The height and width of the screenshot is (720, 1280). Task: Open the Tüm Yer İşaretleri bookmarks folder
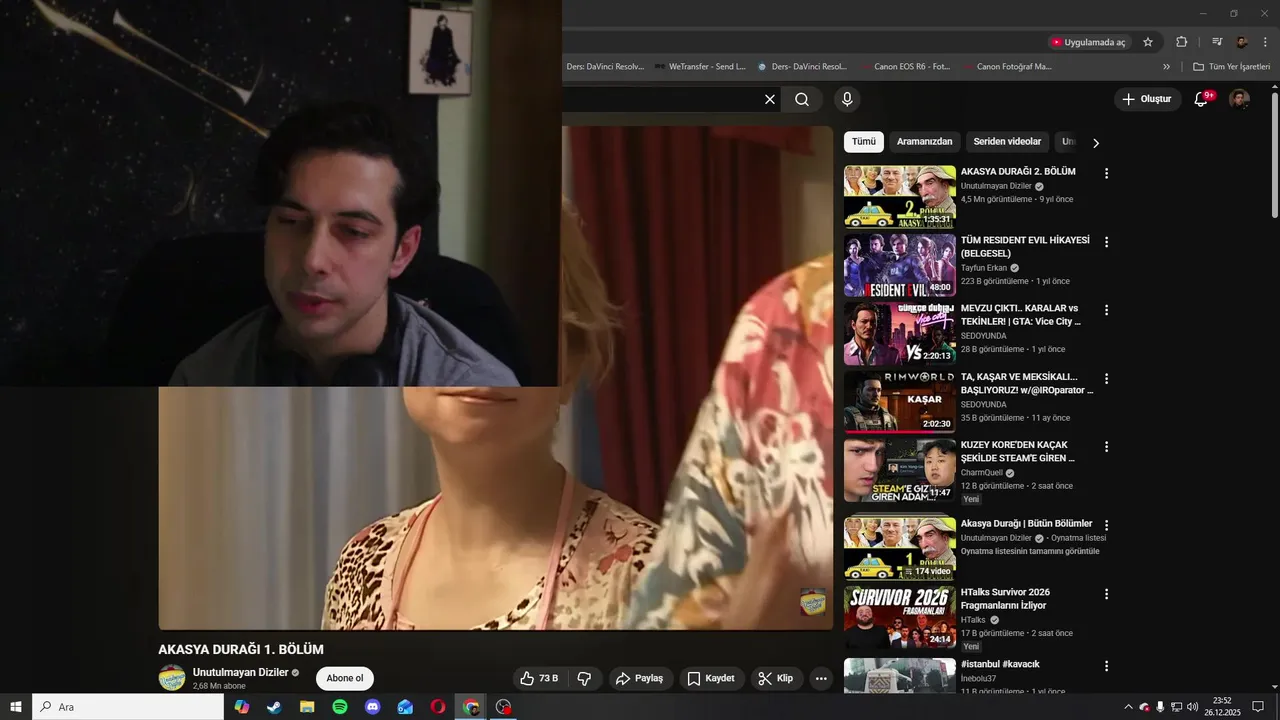point(1232,67)
